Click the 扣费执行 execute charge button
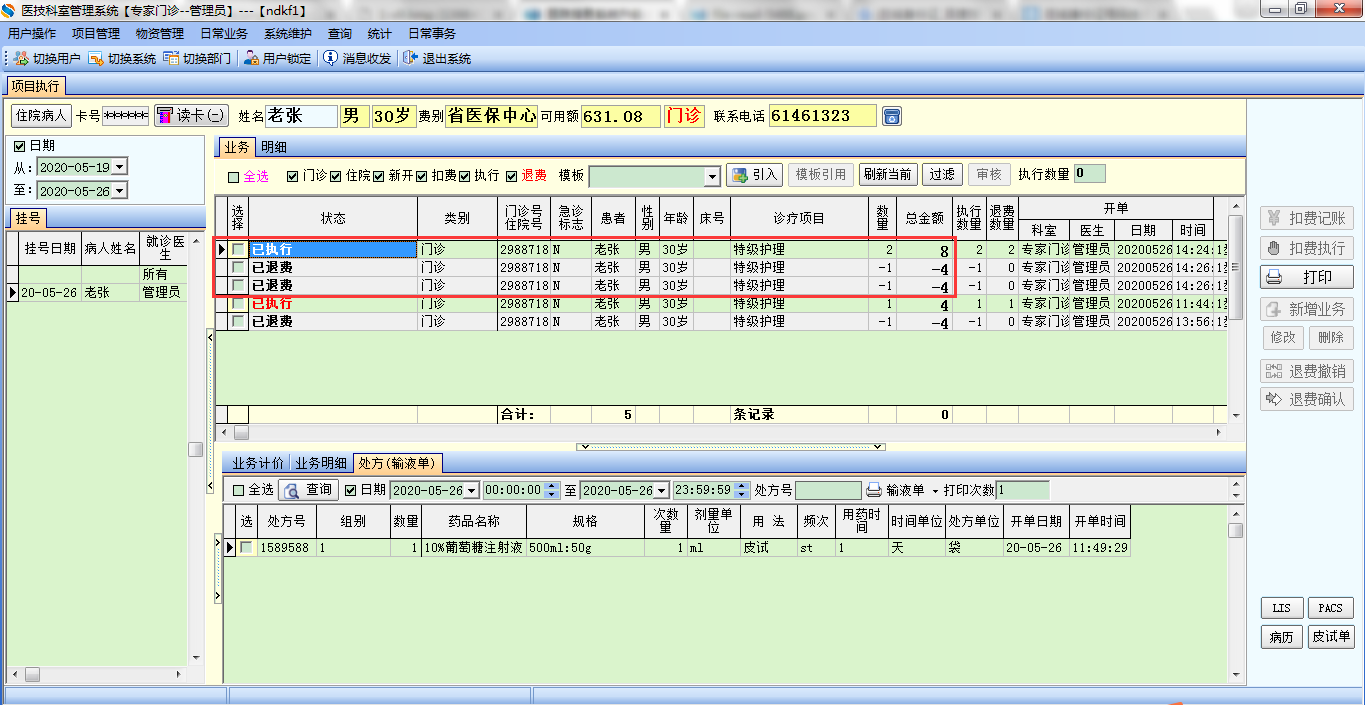 (1307, 248)
